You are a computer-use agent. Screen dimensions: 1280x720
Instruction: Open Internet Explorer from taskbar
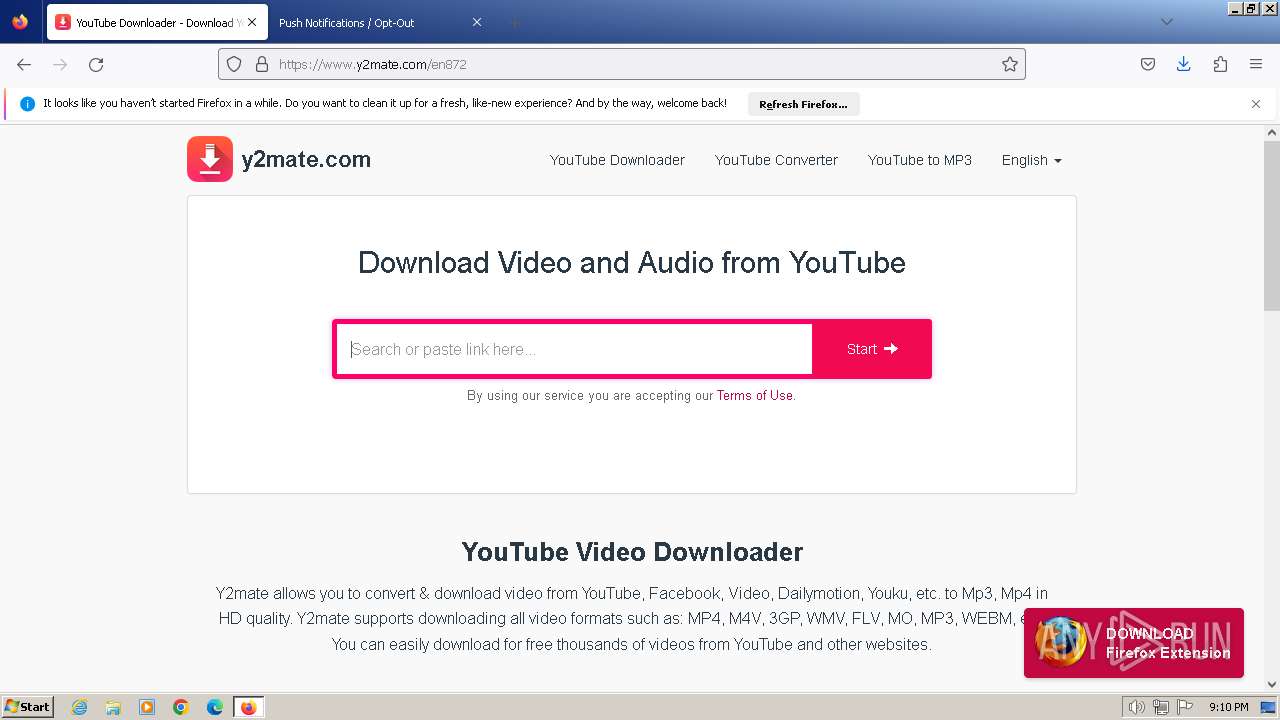[80, 707]
